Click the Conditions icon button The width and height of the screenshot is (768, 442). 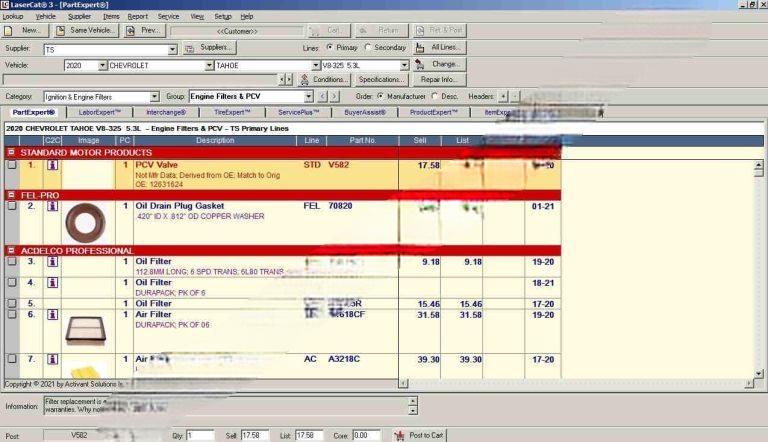coord(305,79)
